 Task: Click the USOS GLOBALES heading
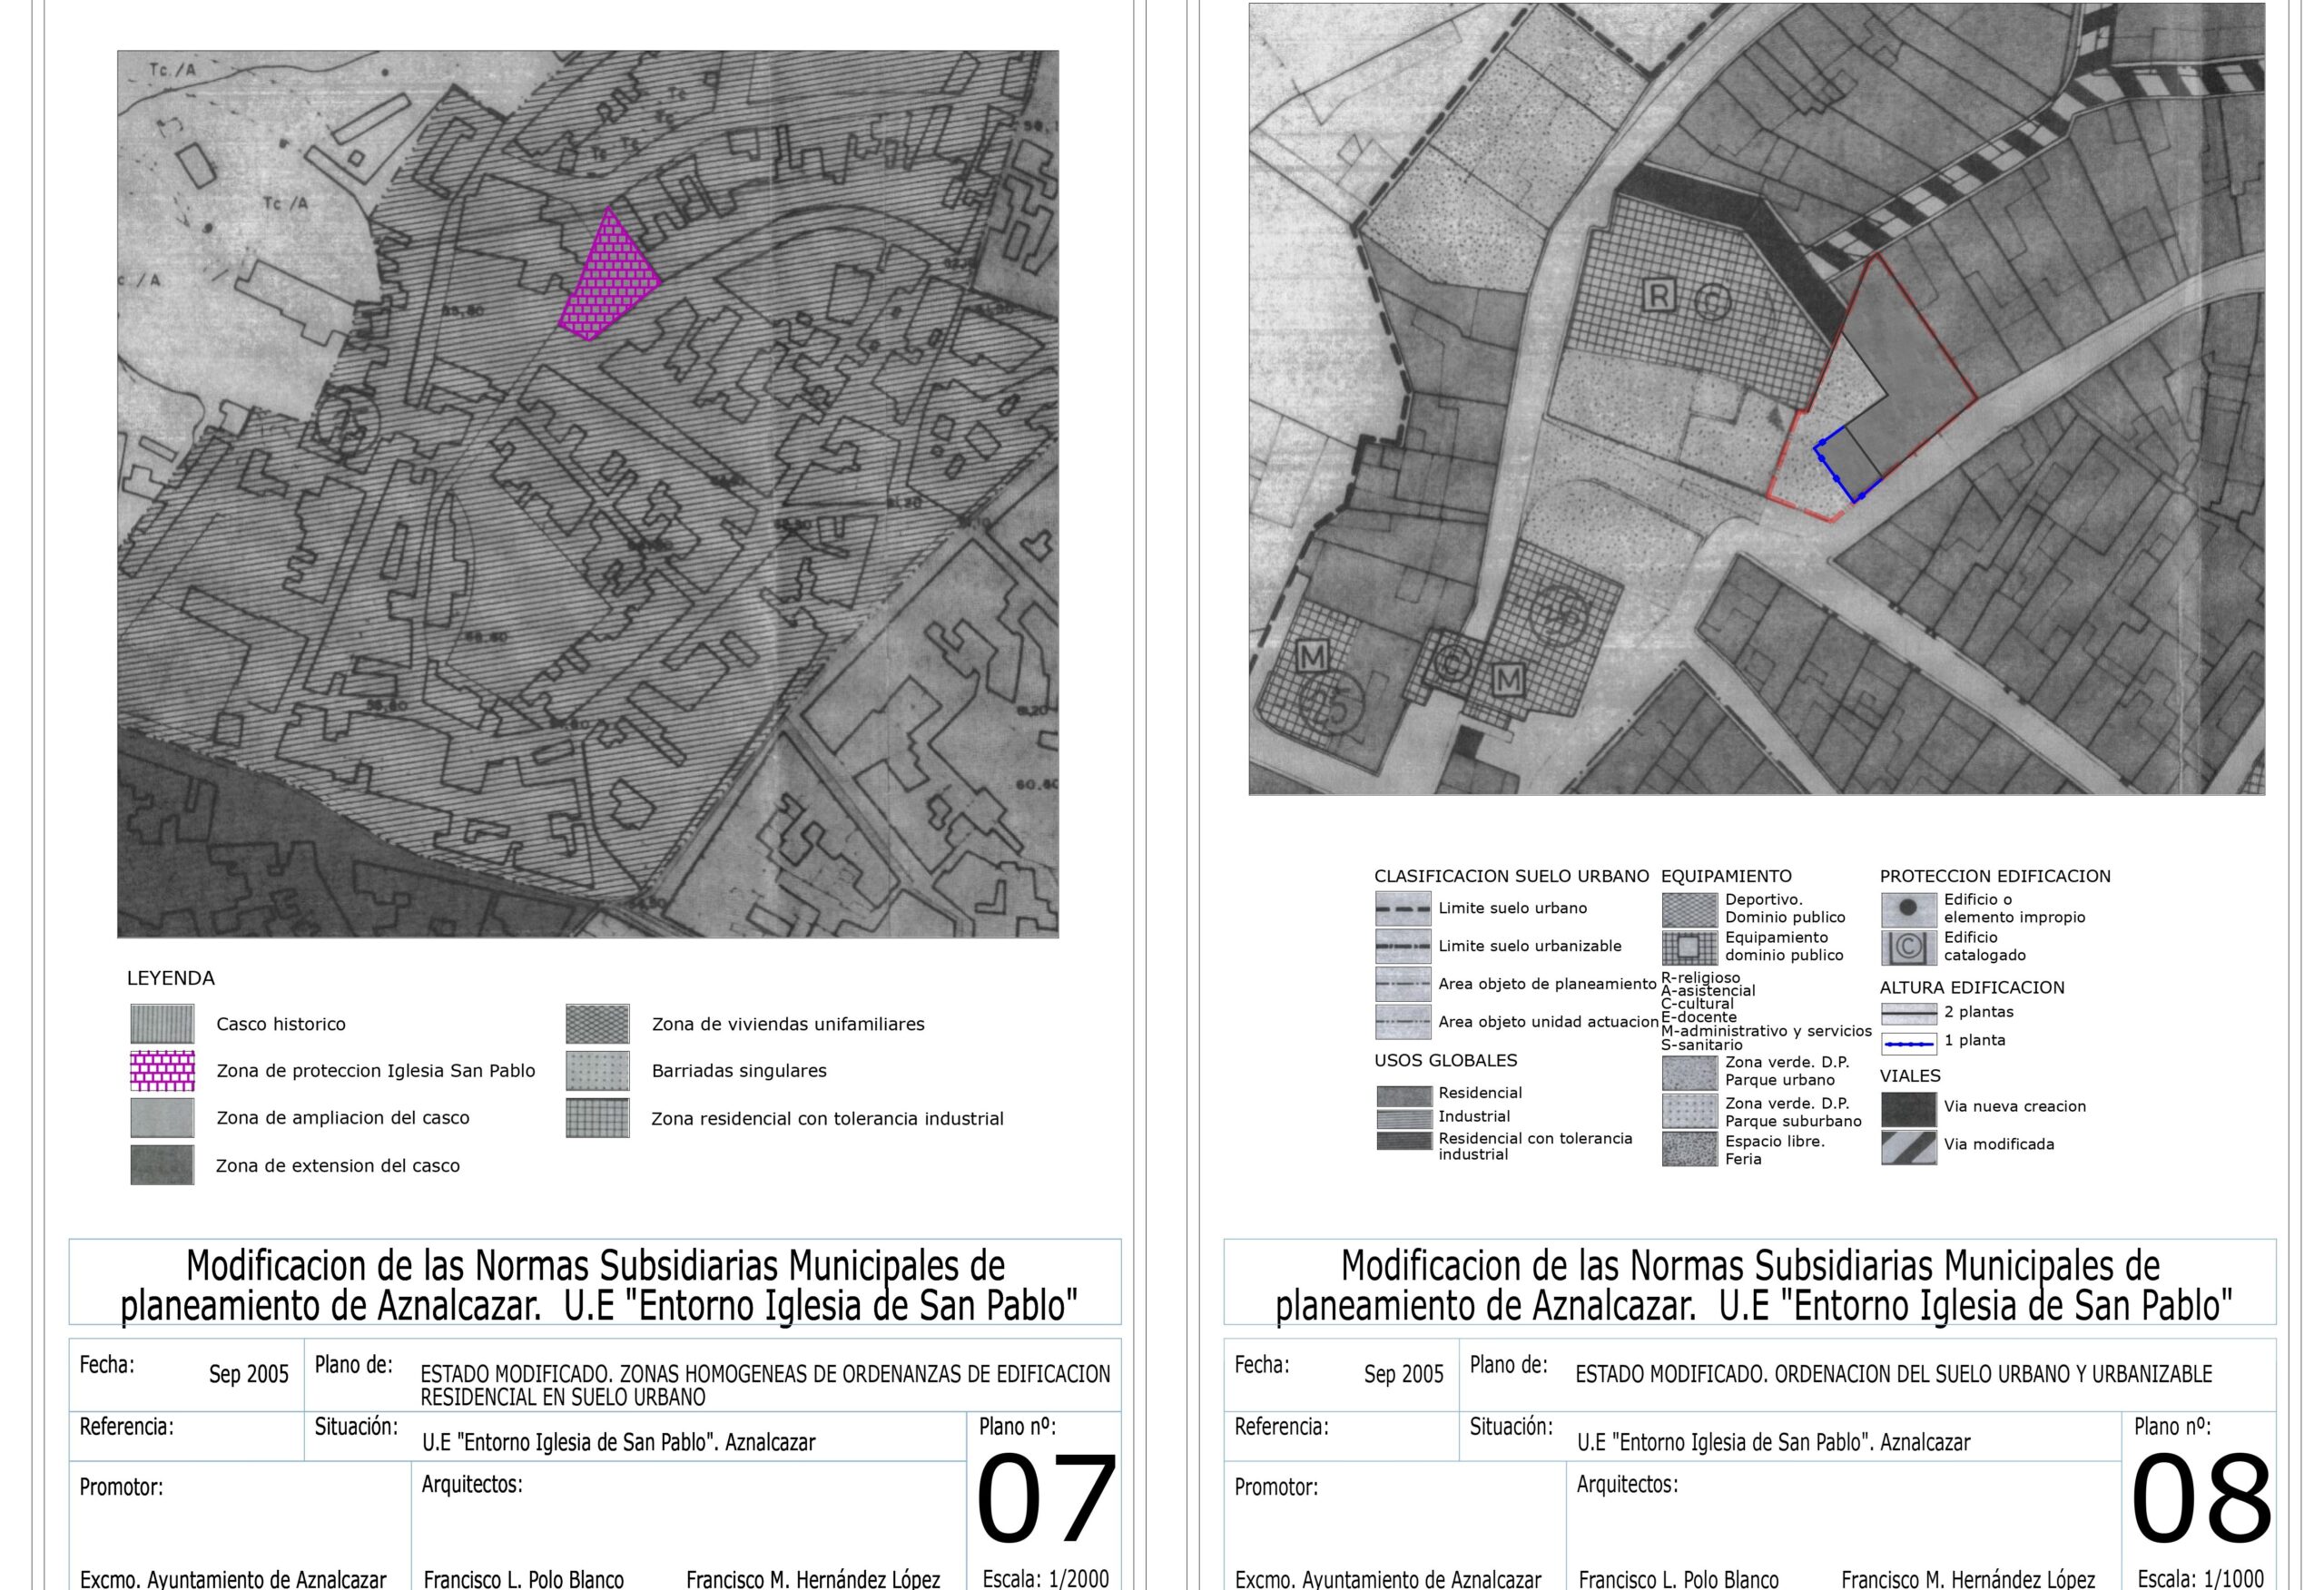[x=1446, y=1060]
